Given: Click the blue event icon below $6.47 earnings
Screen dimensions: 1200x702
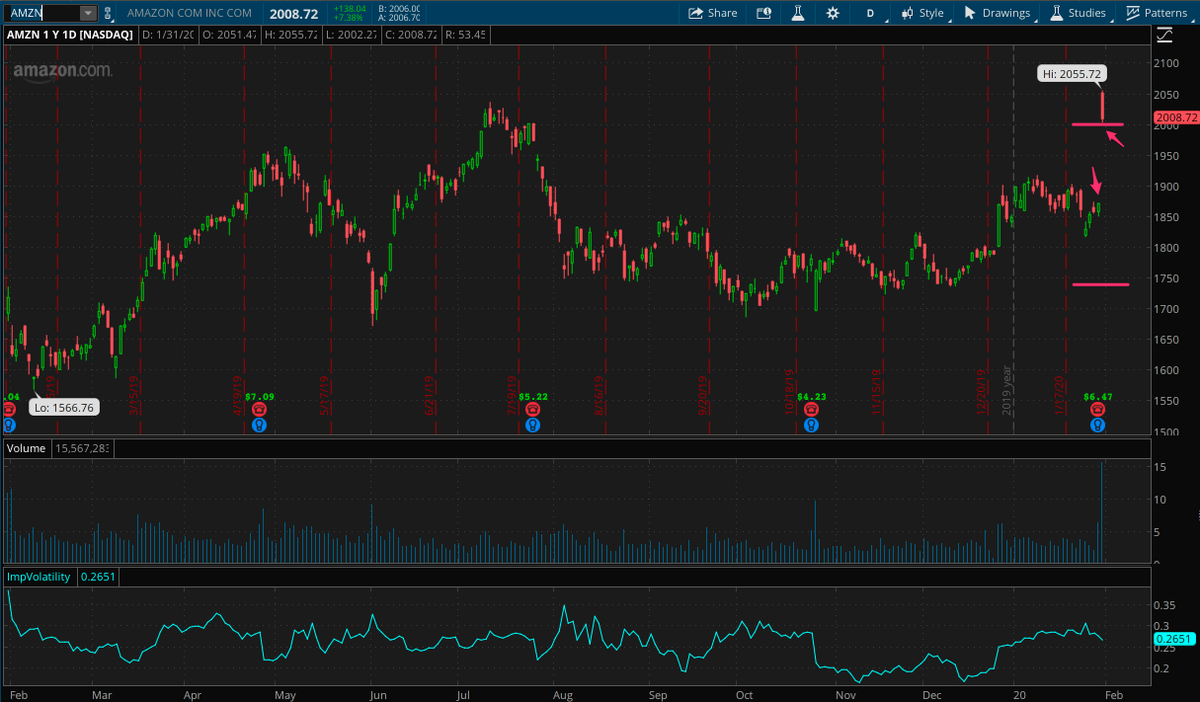Looking at the screenshot, I should (x=1097, y=424).
